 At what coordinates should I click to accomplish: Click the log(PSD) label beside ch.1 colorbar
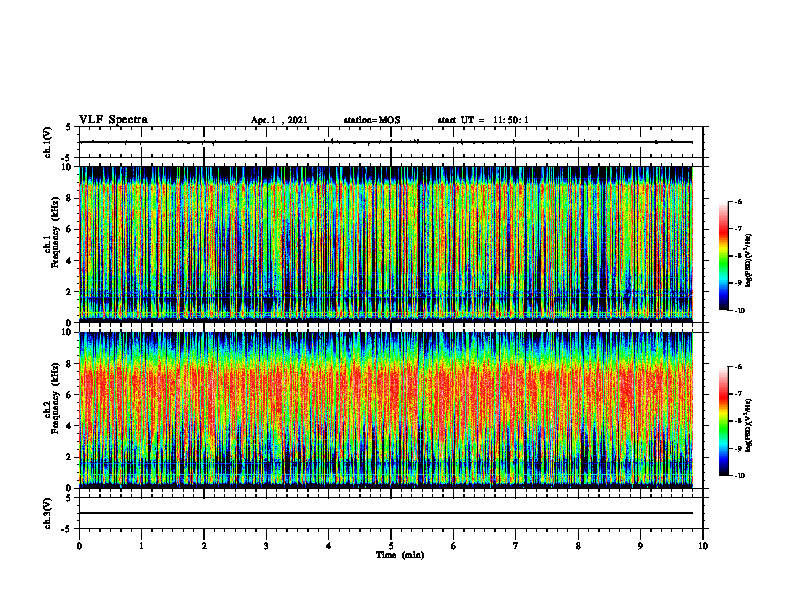coord(749,260)
